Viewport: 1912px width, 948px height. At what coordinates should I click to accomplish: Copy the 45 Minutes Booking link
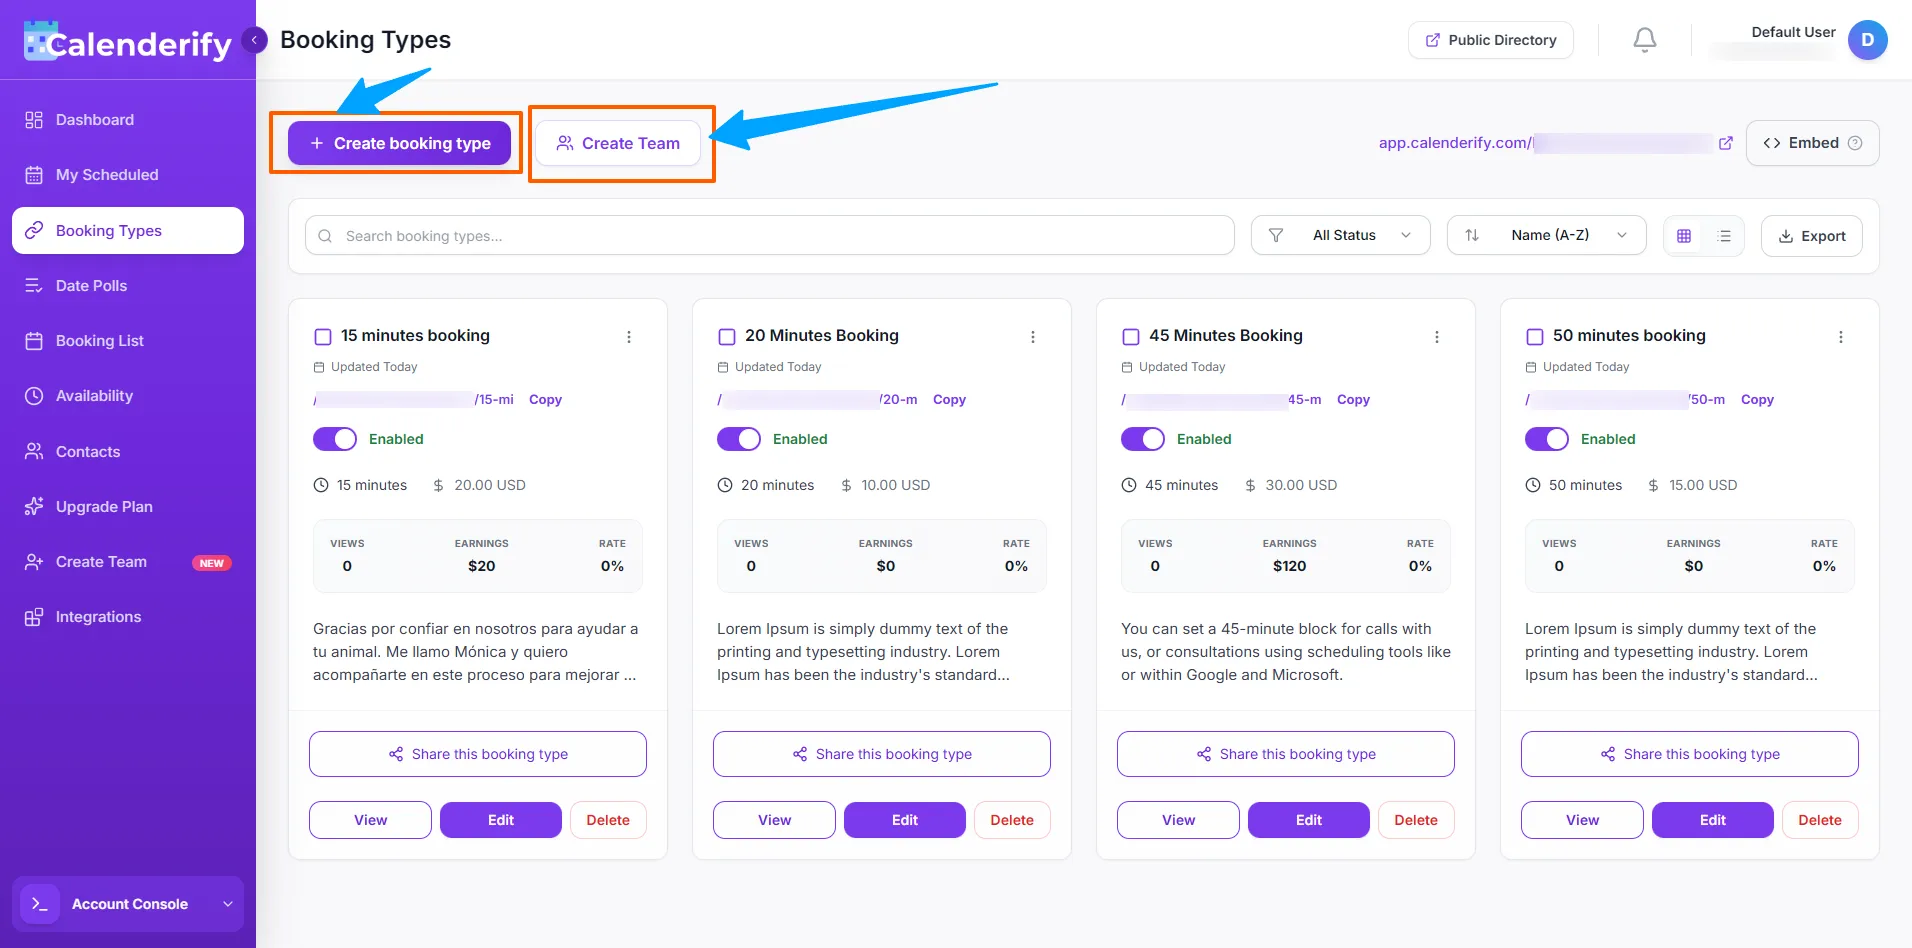tap(1353, 399)
